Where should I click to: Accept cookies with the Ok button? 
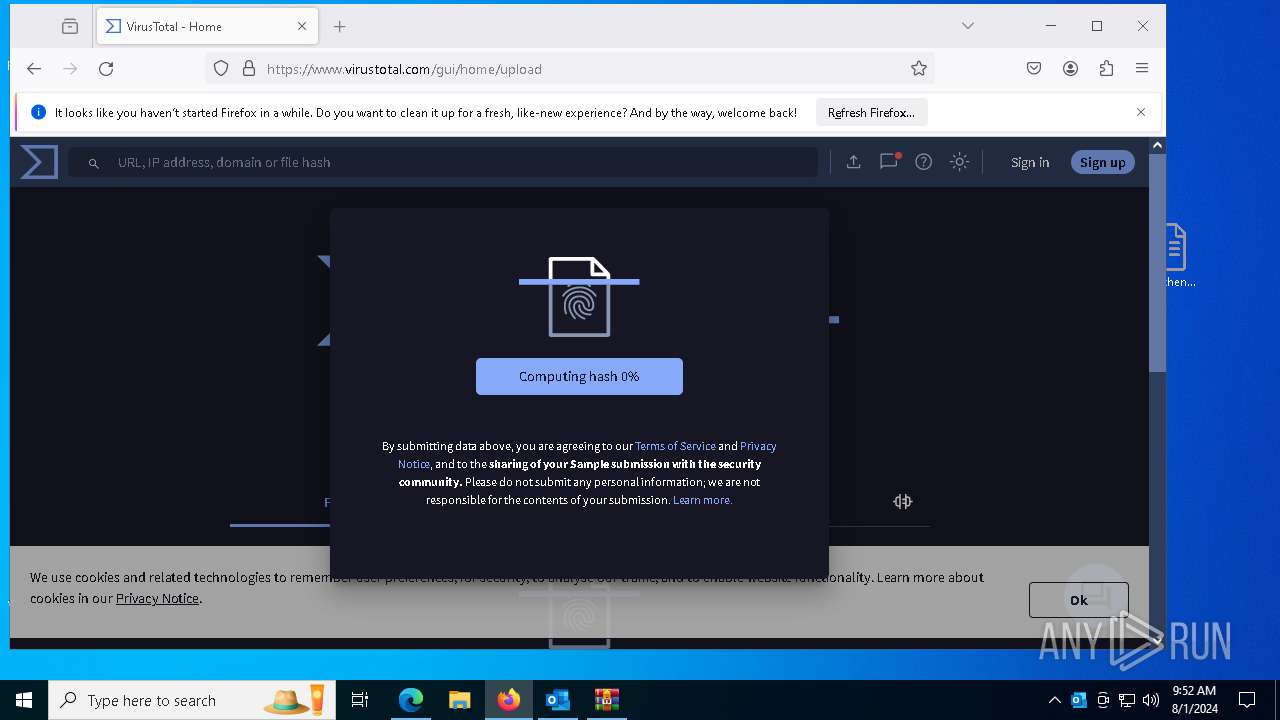[x=1078, y=600]
